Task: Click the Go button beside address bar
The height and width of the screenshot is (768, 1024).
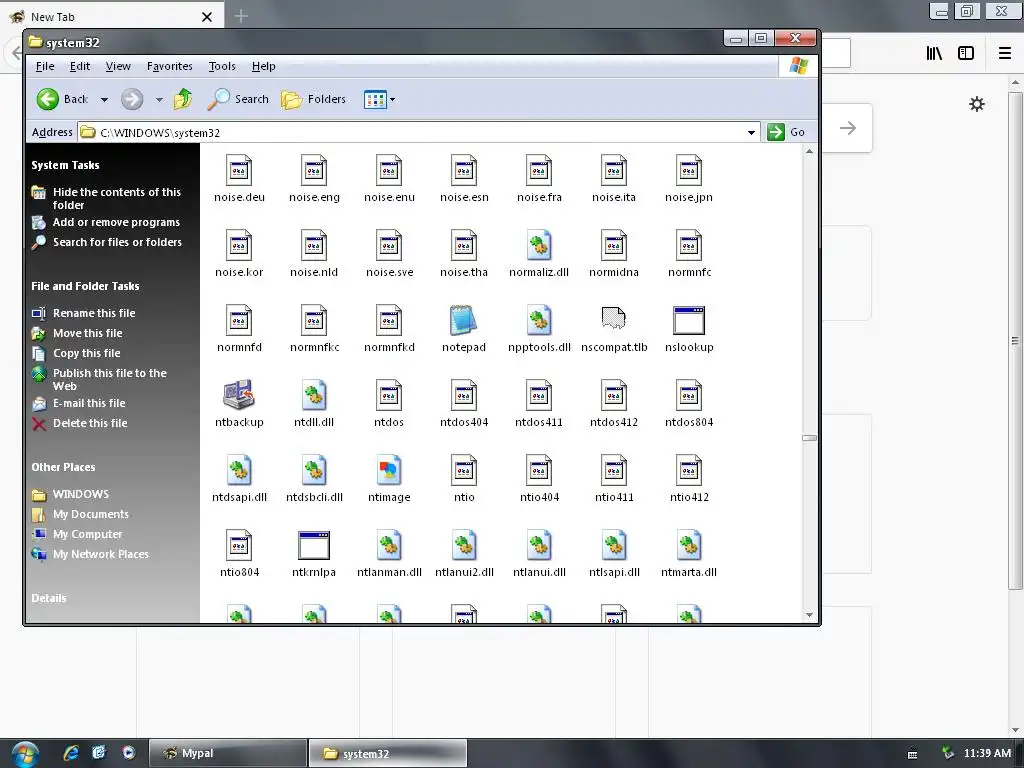Action: pyautogui.click(x=787, y=132)
